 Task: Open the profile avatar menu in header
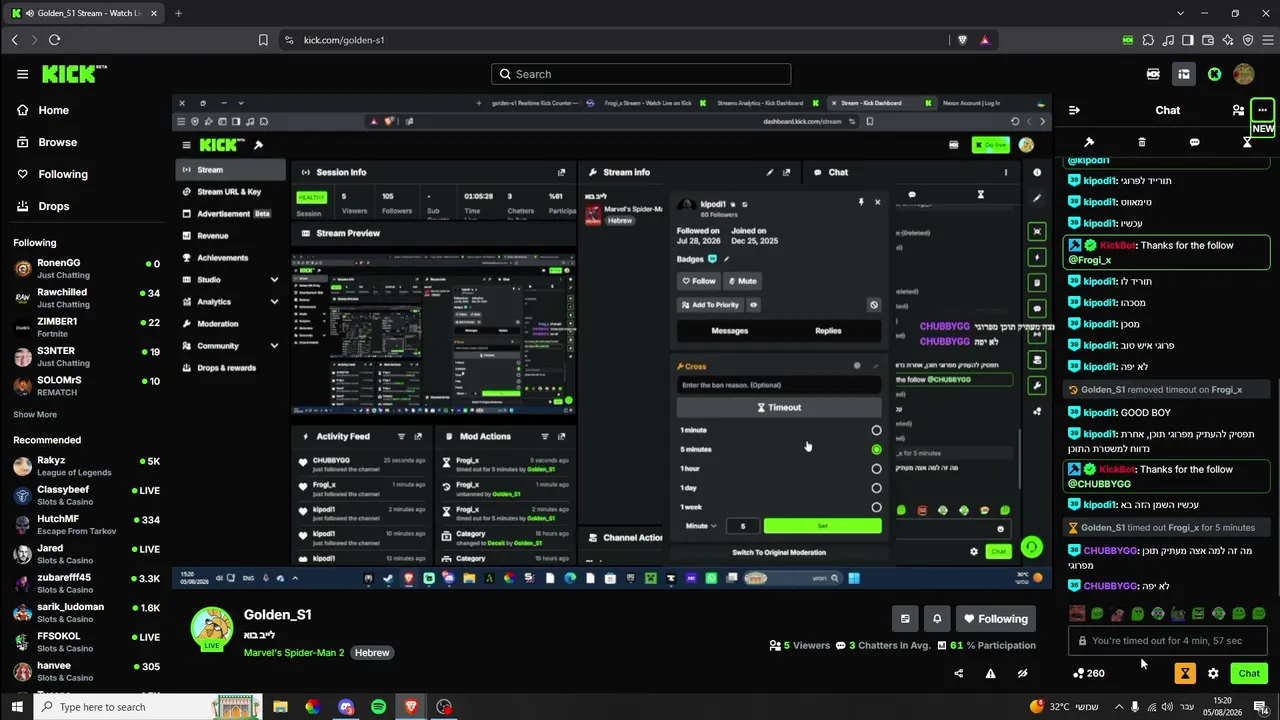click(1244, 74)
